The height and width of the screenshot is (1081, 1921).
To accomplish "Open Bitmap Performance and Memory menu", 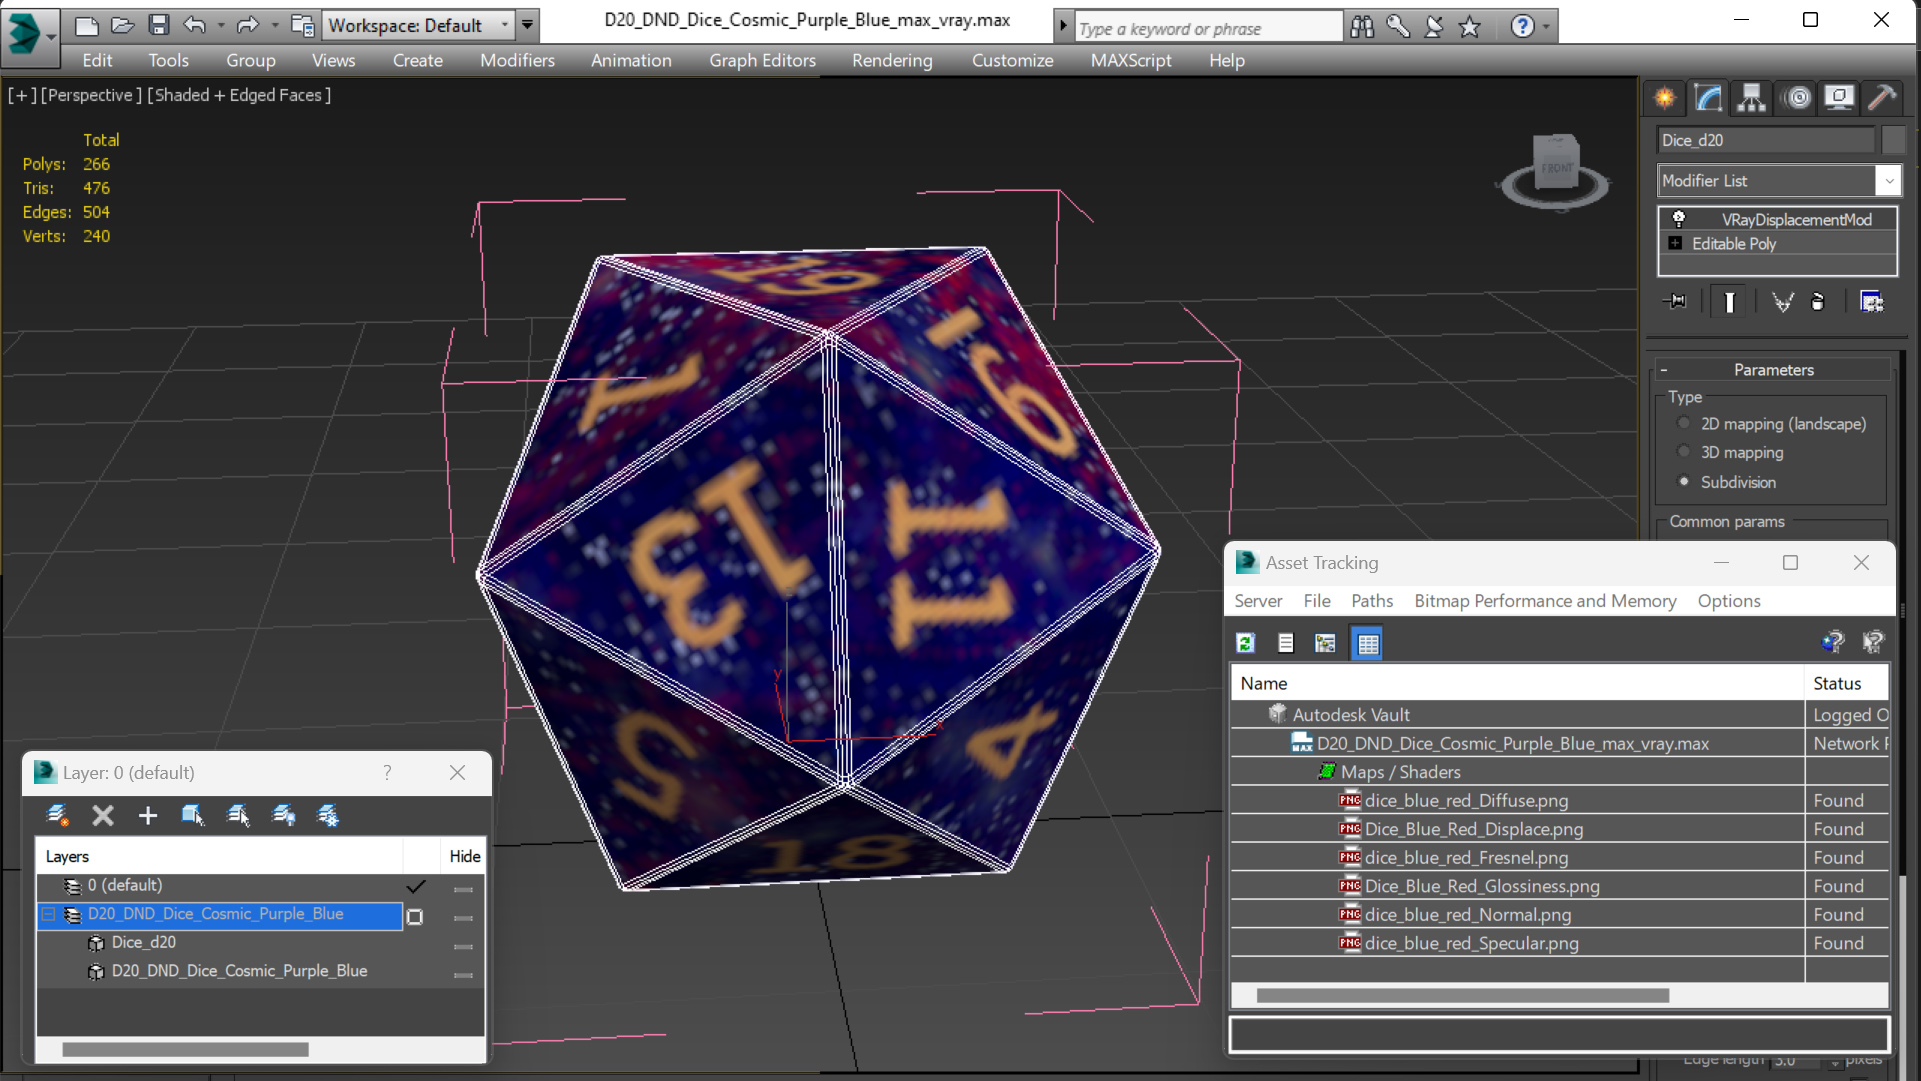I will pos(1545,601).
